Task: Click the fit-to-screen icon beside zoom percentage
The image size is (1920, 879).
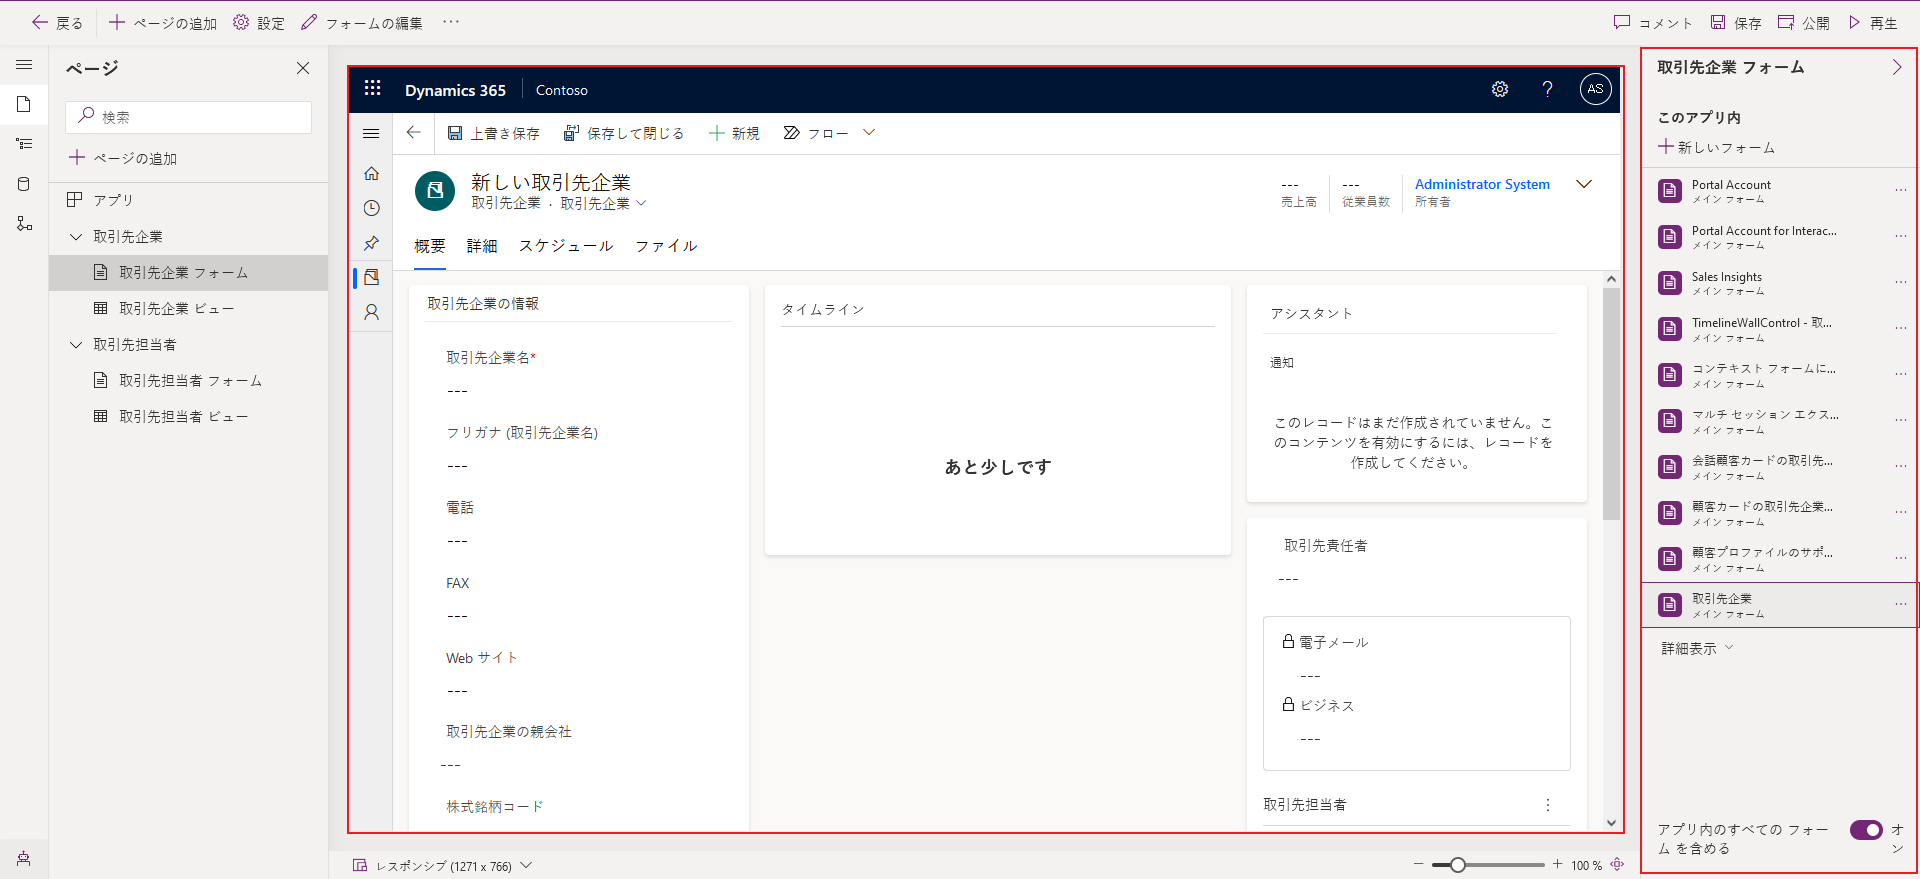Action: pyautogui.click(x=1617, y=865)
